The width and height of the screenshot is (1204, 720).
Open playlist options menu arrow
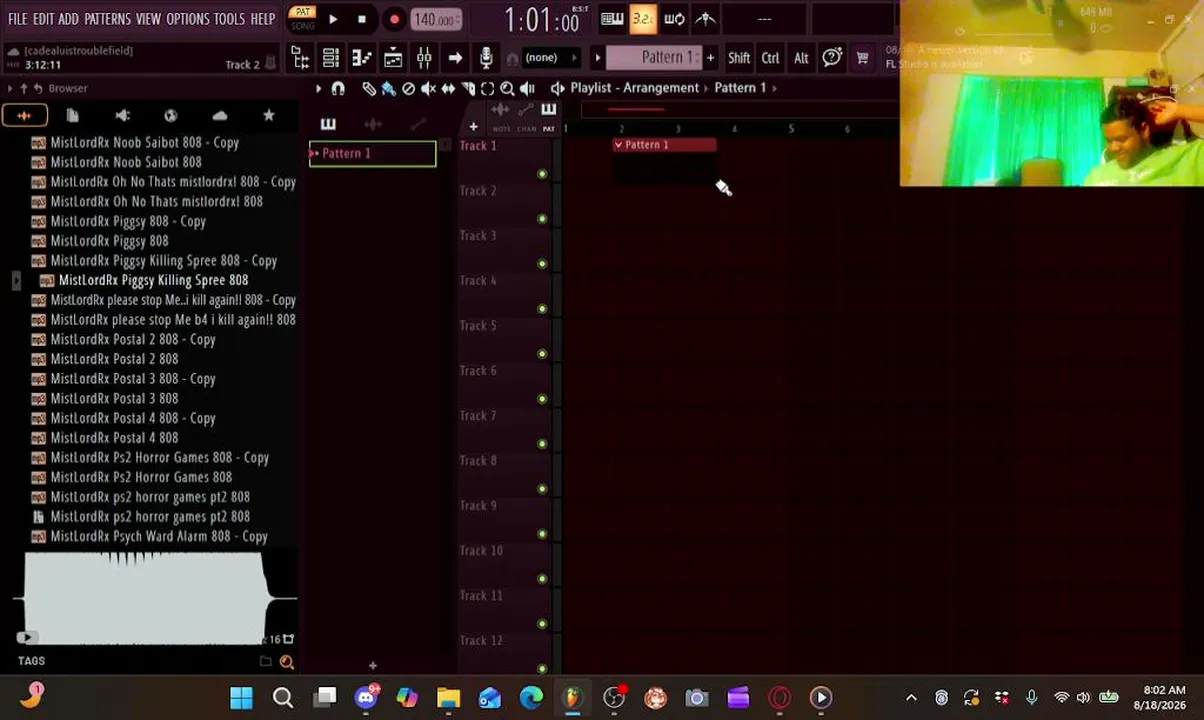point(318,89)
